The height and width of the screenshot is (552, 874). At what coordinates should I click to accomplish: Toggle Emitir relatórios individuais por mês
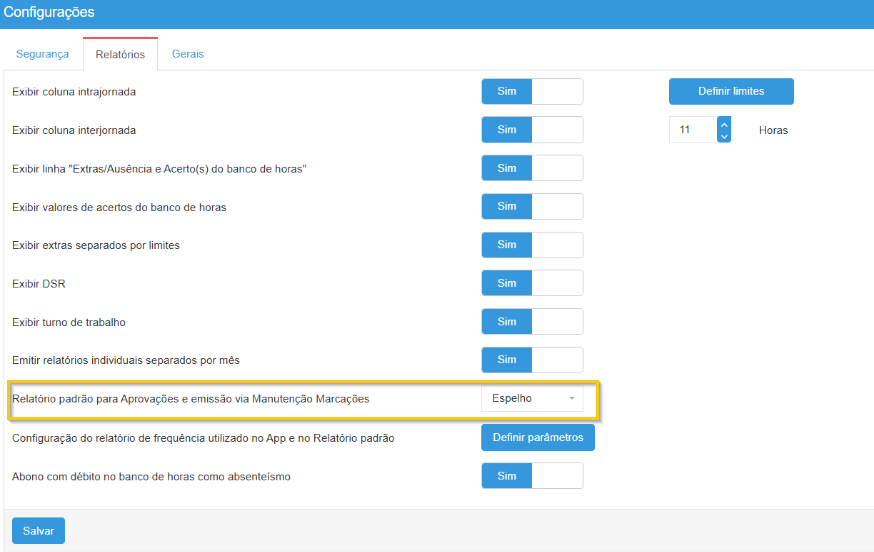532,360
